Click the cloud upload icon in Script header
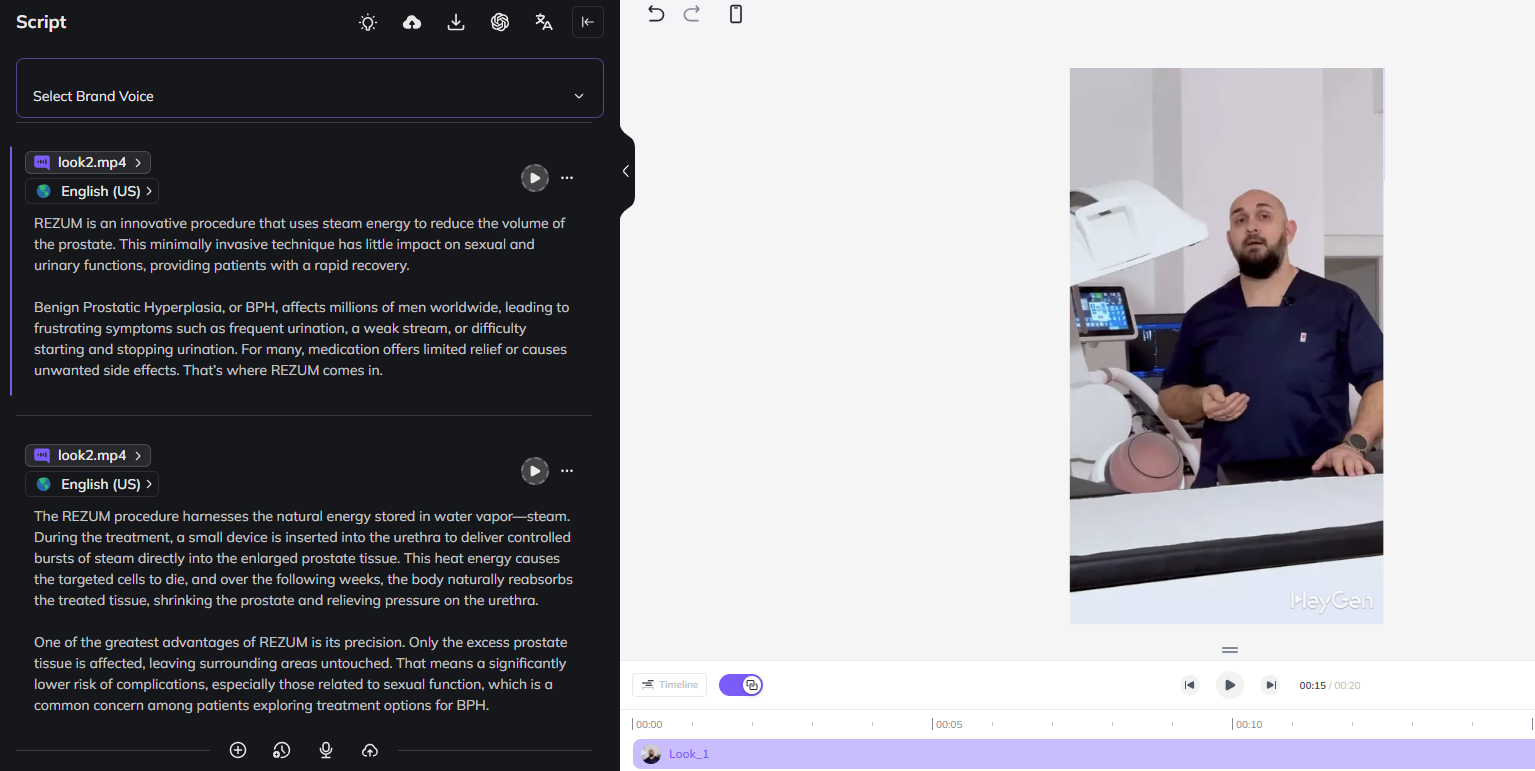 click(412, 22)
